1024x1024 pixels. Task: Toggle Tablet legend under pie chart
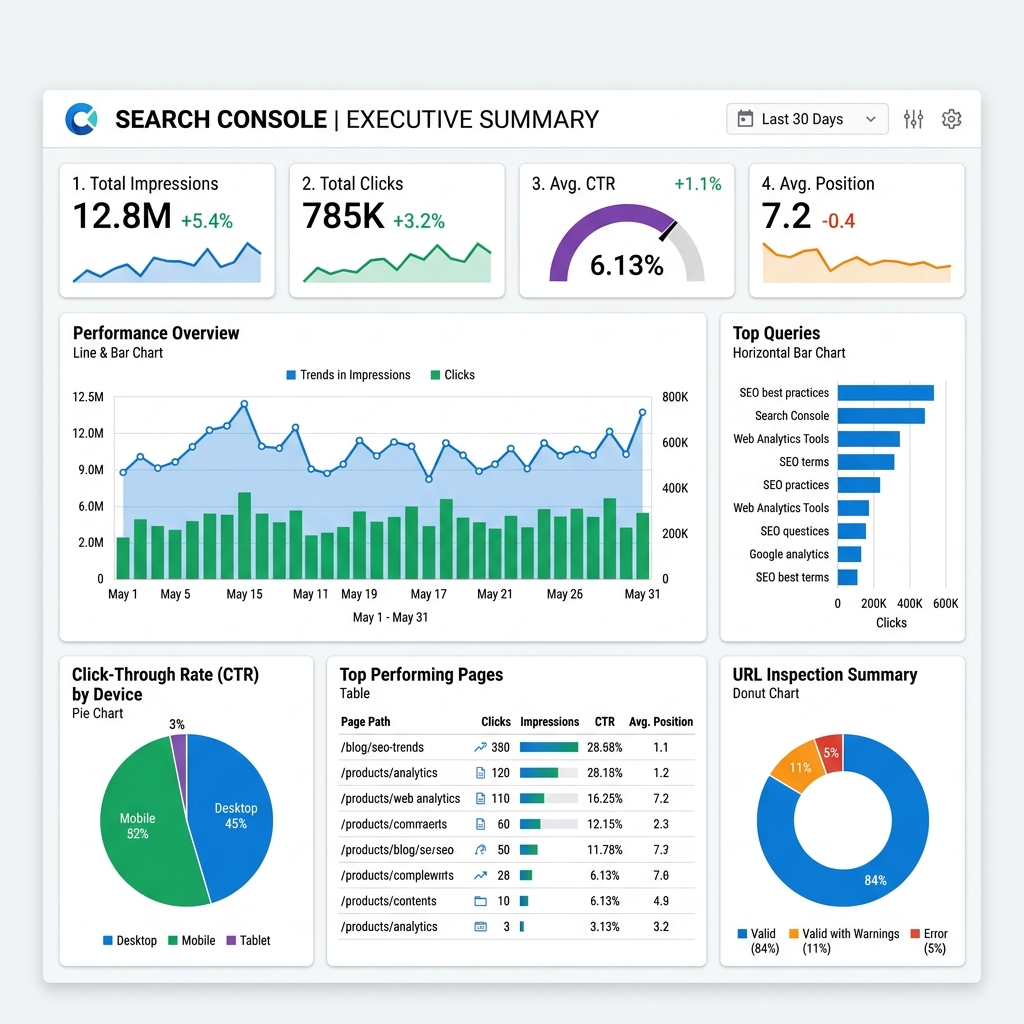248,940
